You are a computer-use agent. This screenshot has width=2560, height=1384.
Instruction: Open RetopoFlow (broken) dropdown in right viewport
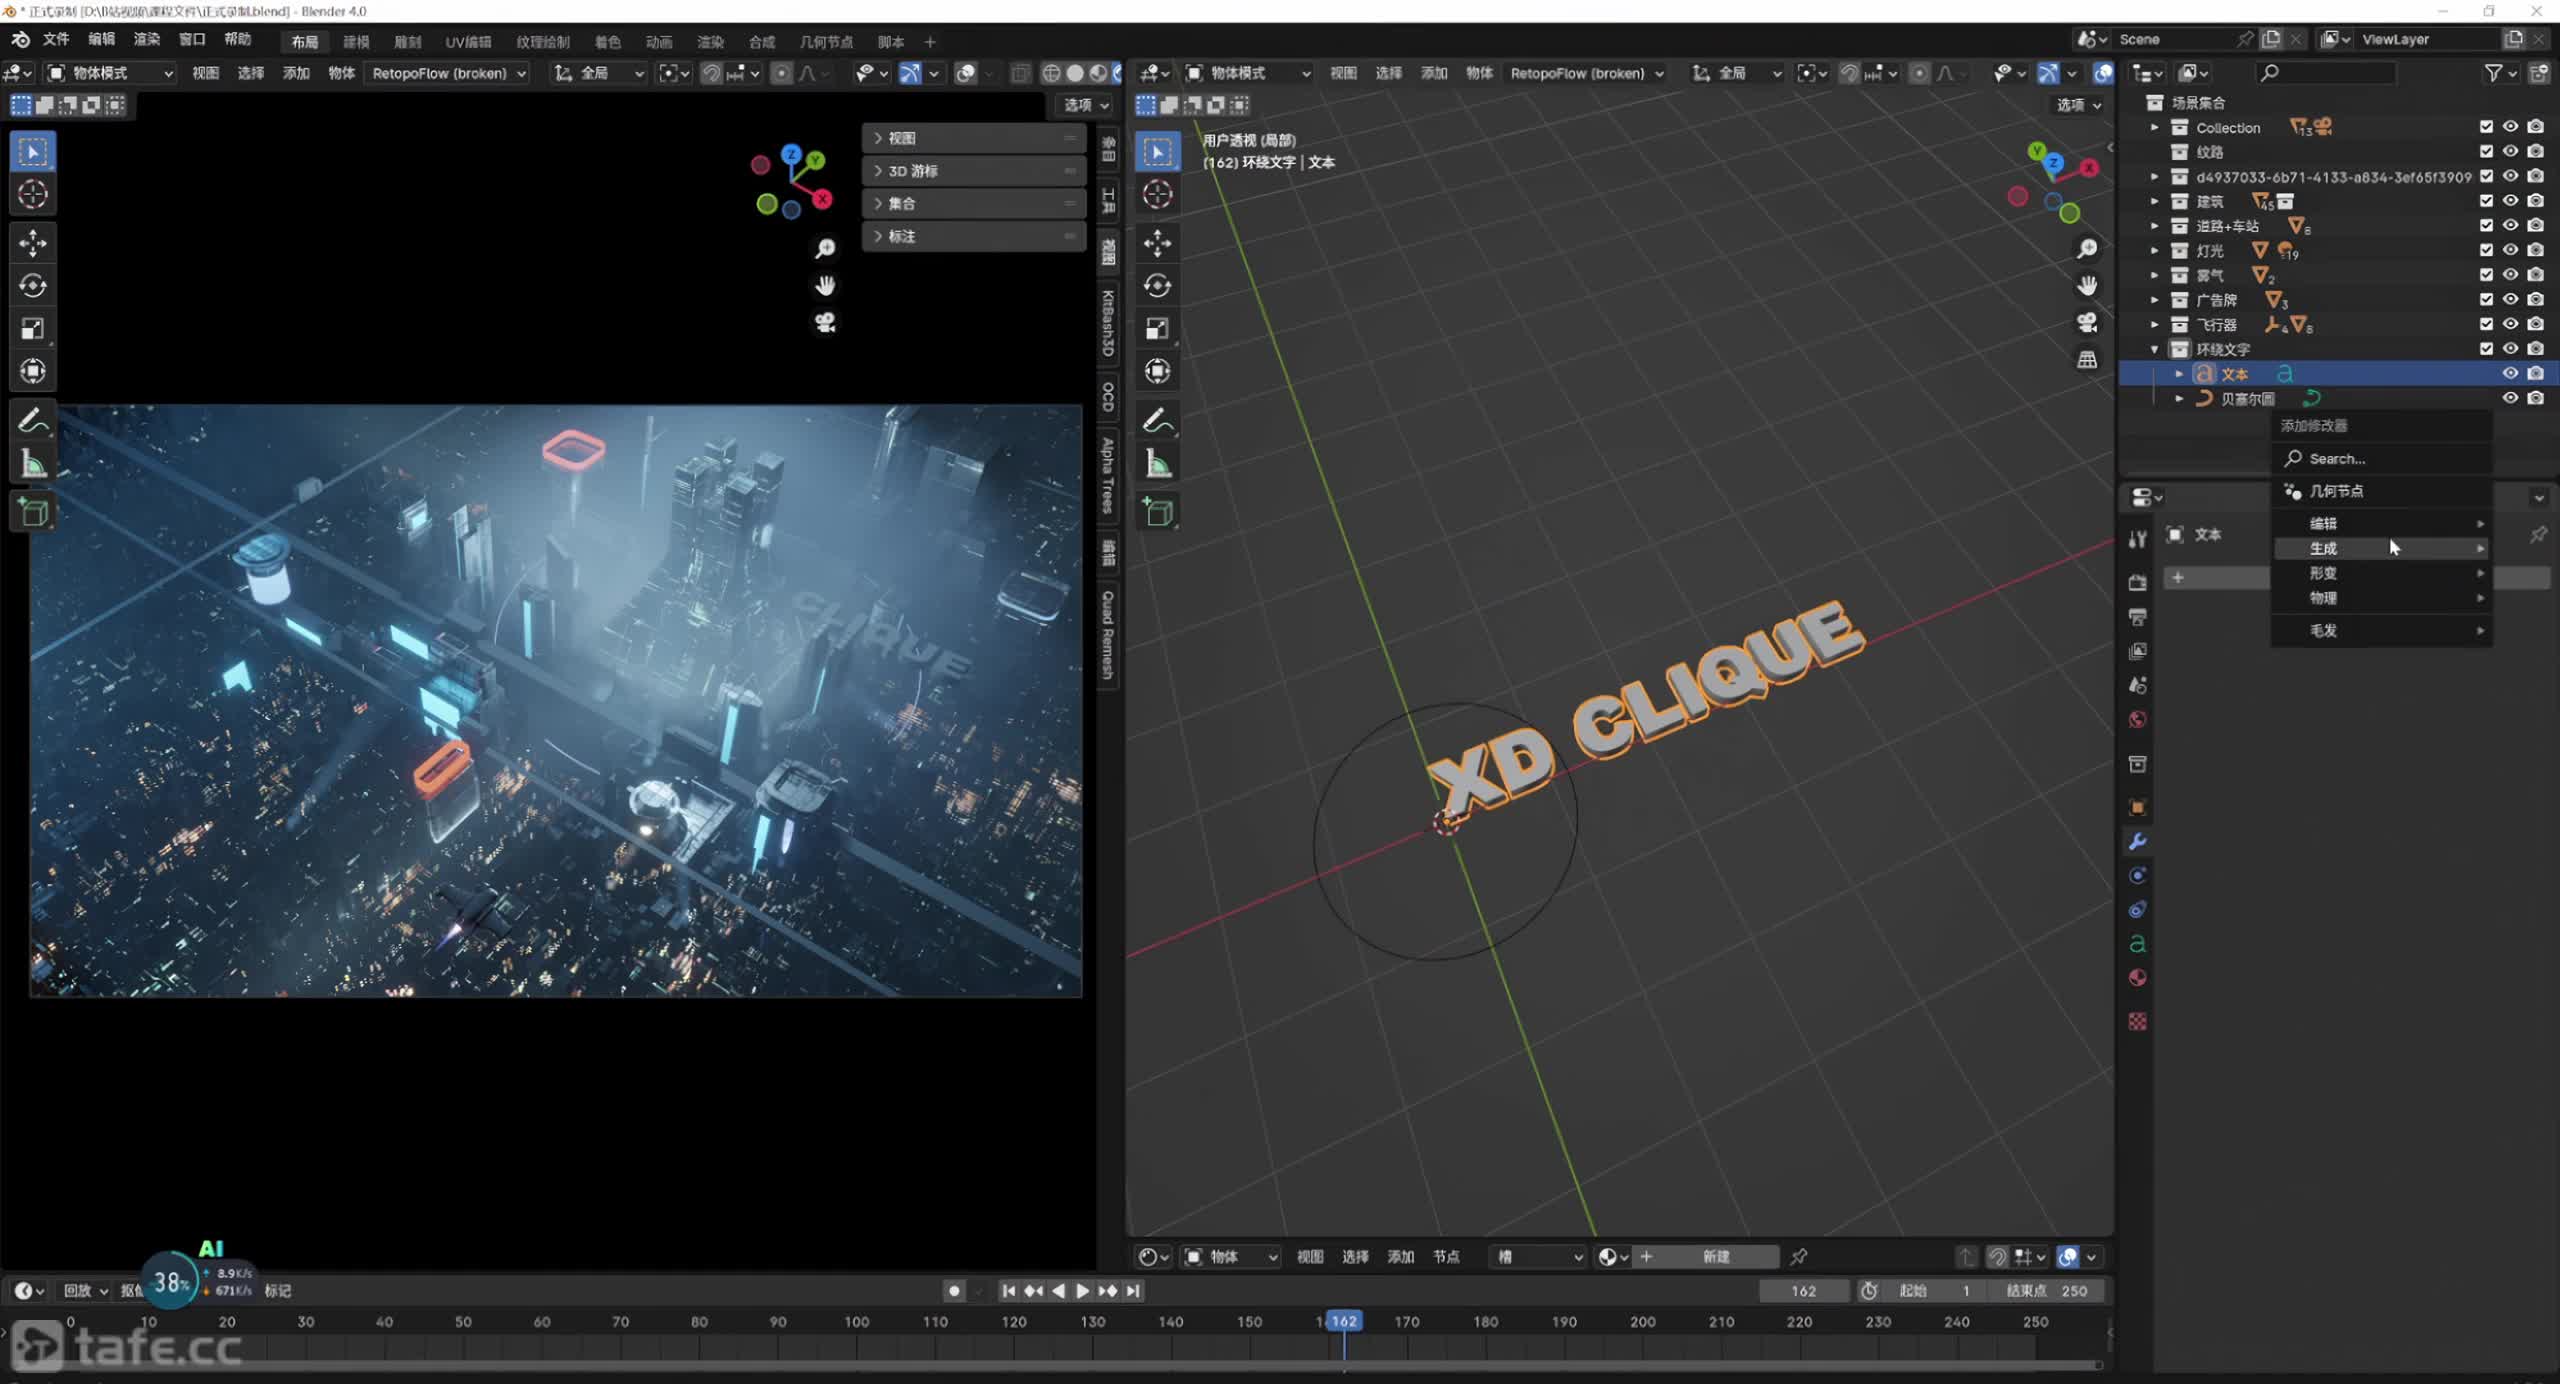[x=1586, y=73]
